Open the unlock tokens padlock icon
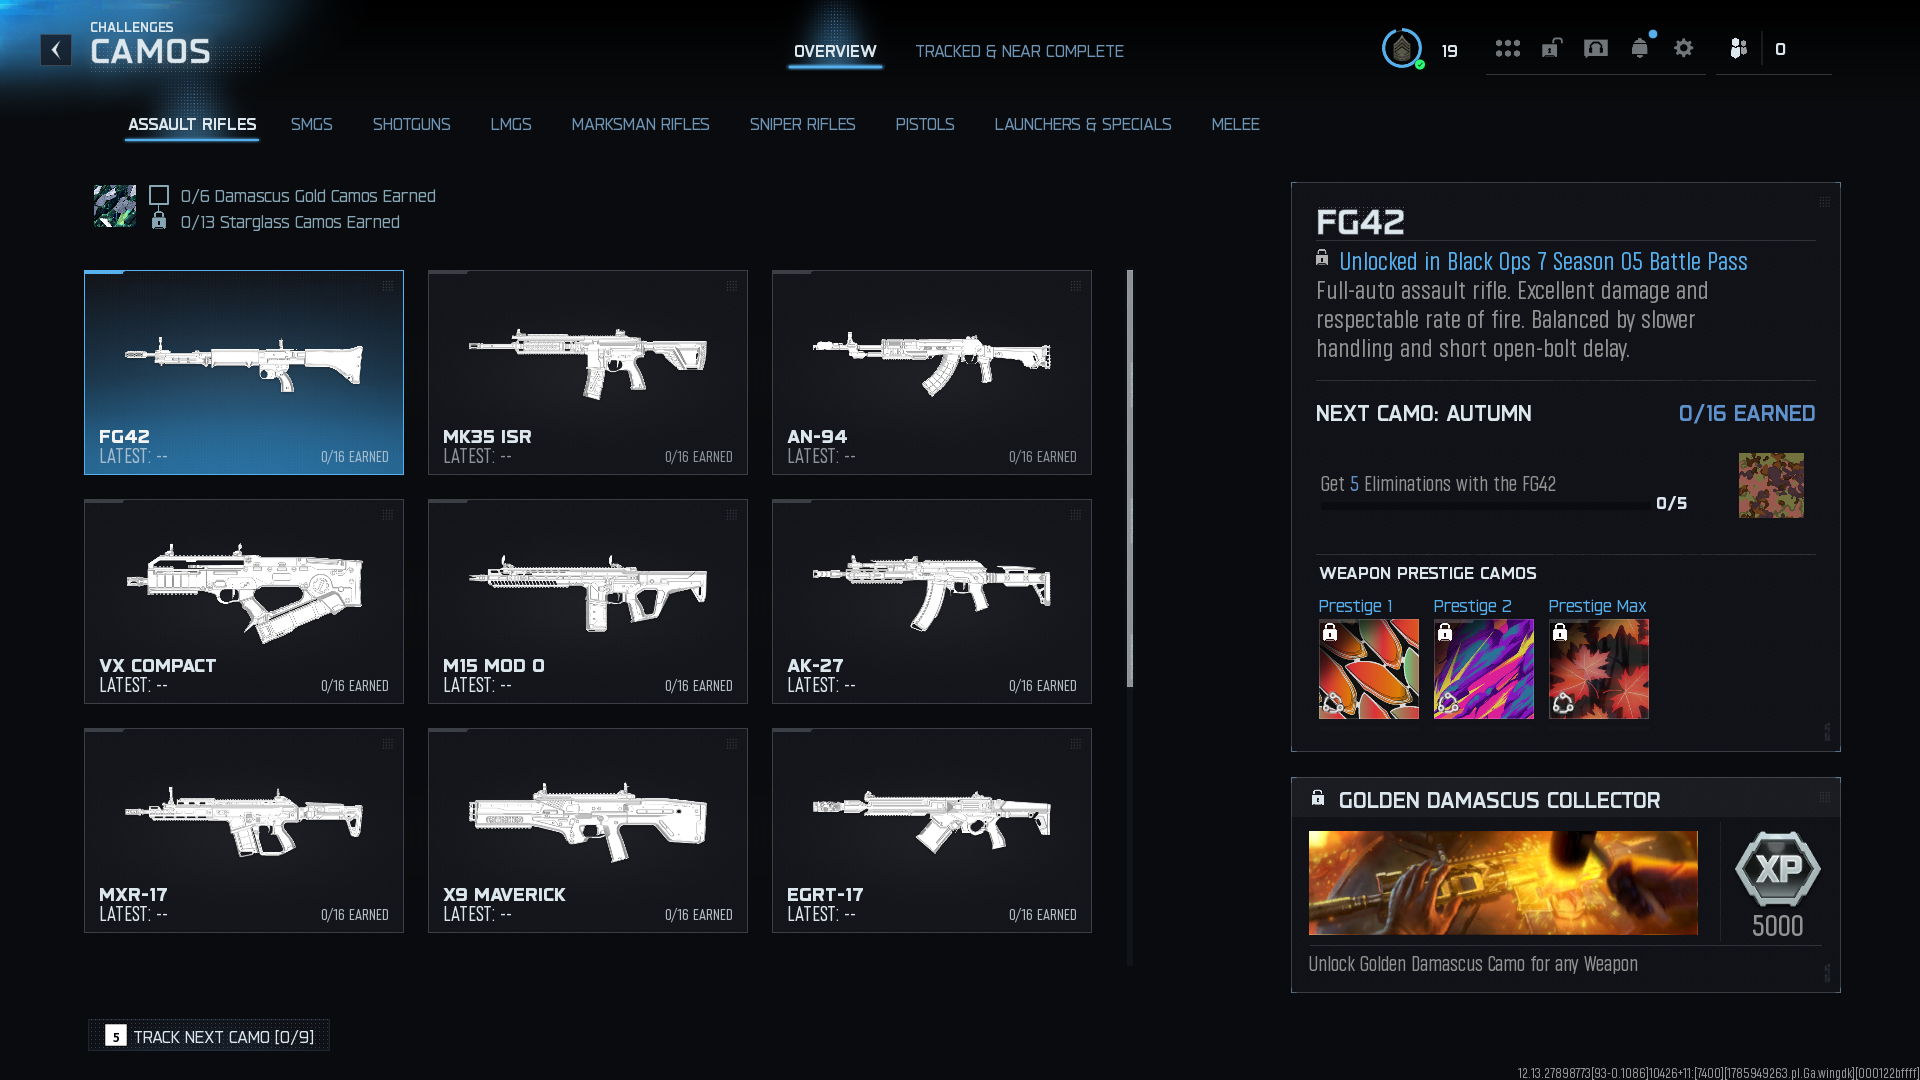The width and height of the screenshot is (1920, 1080). tap(1551, 48)
